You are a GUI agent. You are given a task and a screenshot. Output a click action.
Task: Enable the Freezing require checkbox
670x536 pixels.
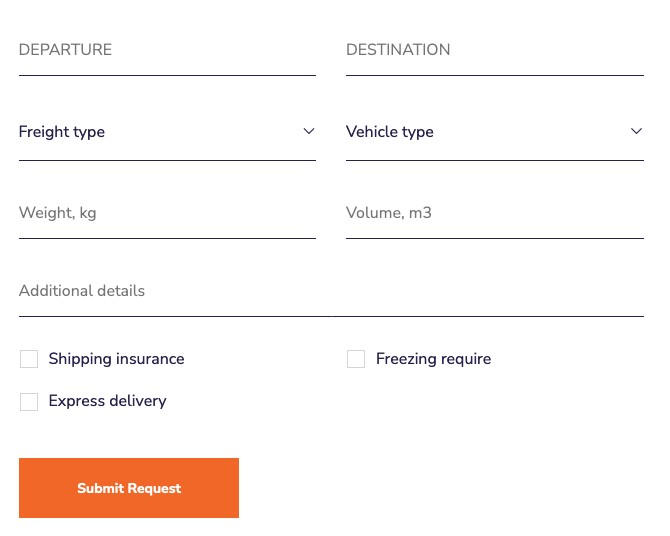(356, 359)
